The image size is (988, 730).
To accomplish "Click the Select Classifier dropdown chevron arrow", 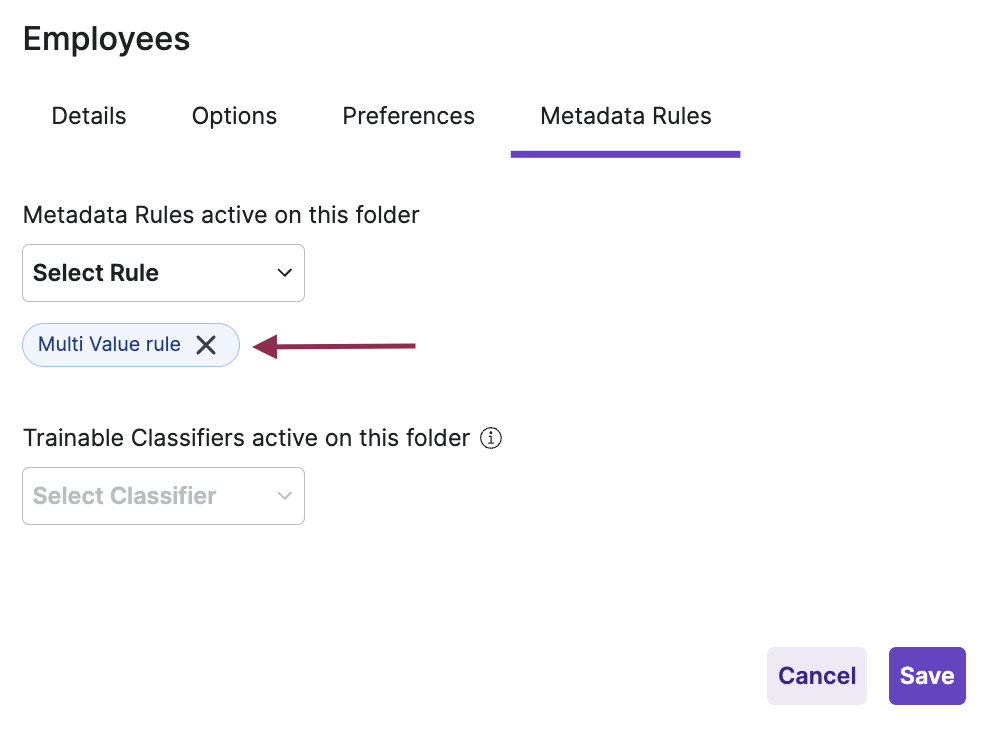I will 285,496.
